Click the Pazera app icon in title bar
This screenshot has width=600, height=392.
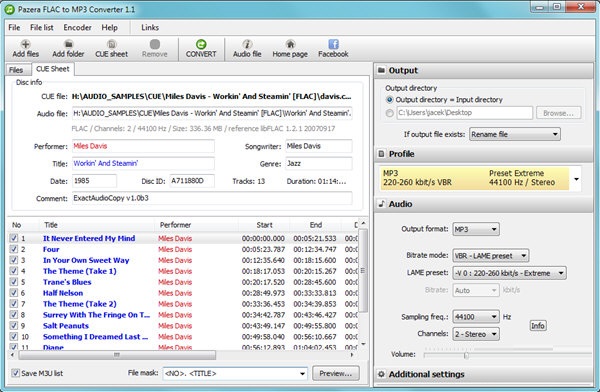point(10,9)
